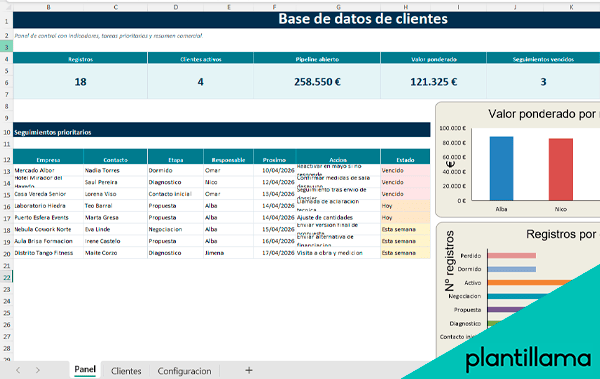The image size is (600, 379).
Task: Click the Seguimientos prioritarios section header
Action: tap(222, 130)
